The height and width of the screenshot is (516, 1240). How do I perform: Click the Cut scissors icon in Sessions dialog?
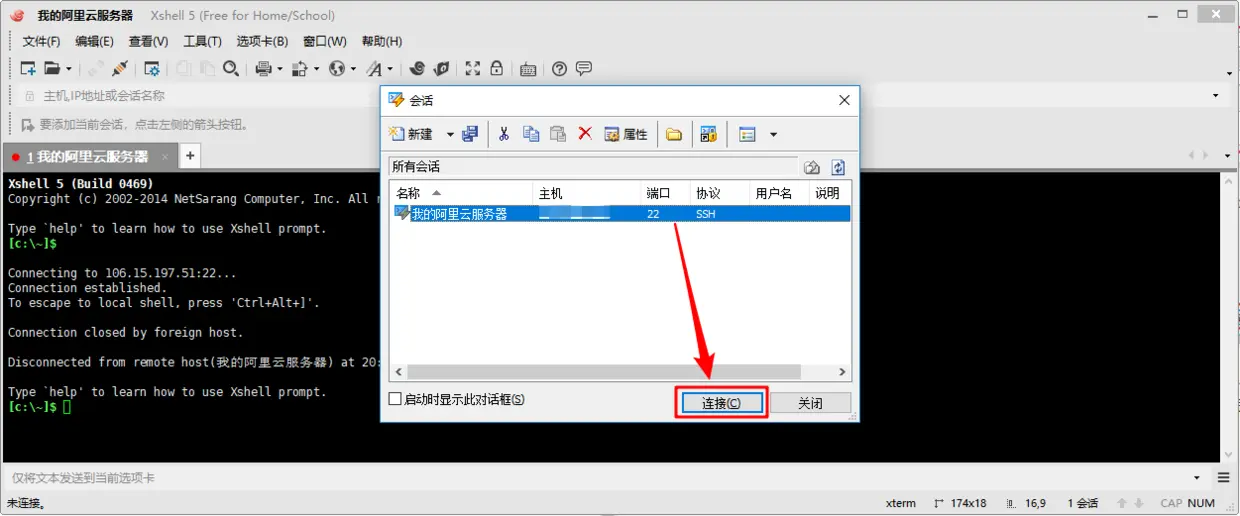click(x=504, y=134)
